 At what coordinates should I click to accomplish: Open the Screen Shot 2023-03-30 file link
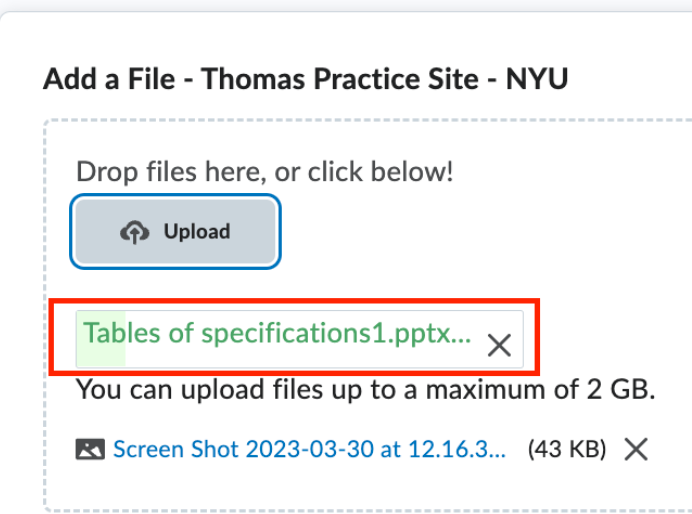click(309, 449)
